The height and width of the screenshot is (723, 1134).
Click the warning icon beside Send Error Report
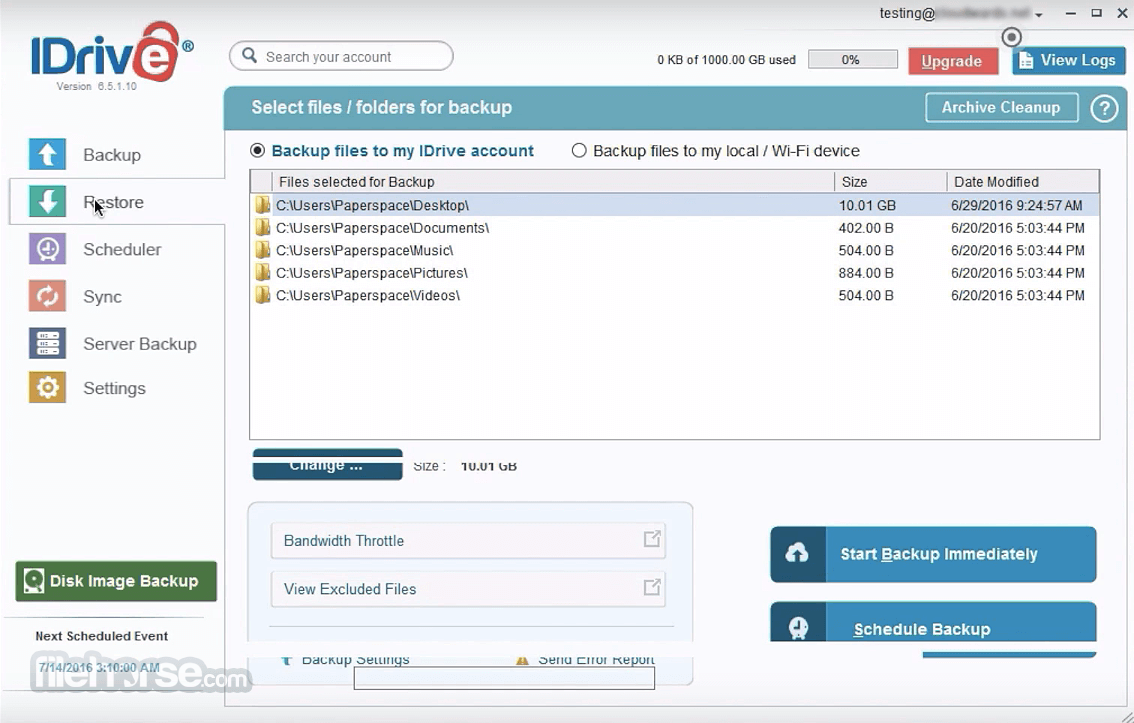[521, 660]
